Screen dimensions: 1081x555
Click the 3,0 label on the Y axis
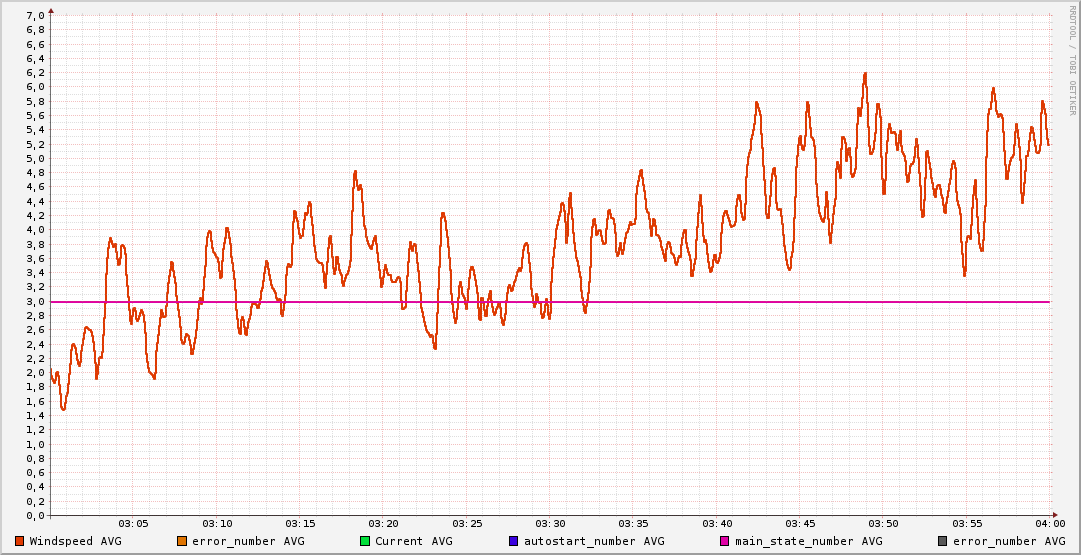(34, 301)
